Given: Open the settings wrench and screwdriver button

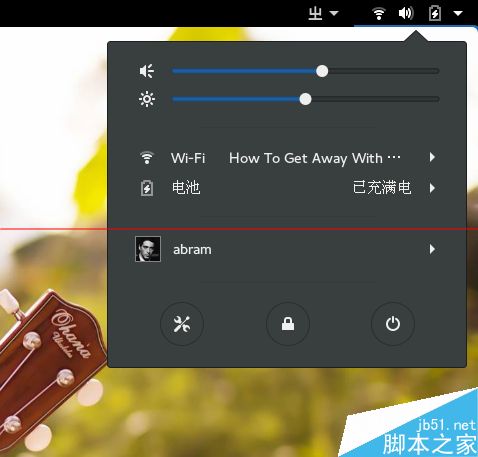Looking at the screenshot, I should point(182,324).
